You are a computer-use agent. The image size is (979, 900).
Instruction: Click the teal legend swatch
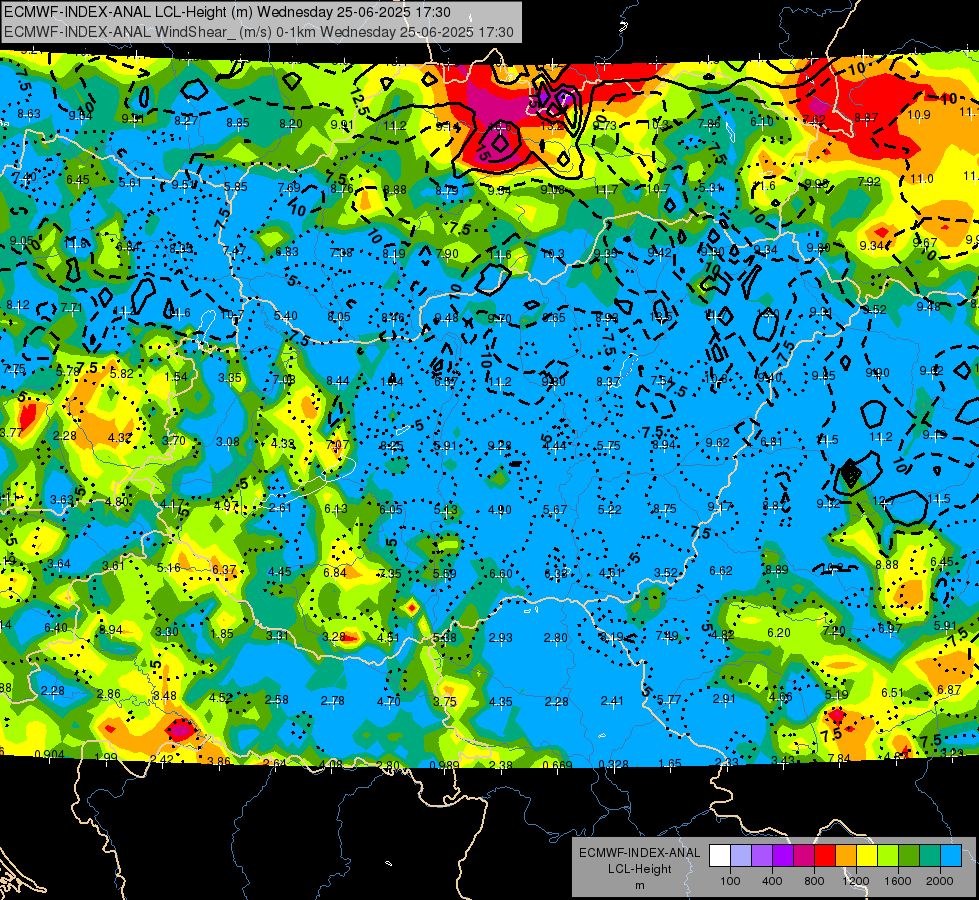click(x=929, y=856)
